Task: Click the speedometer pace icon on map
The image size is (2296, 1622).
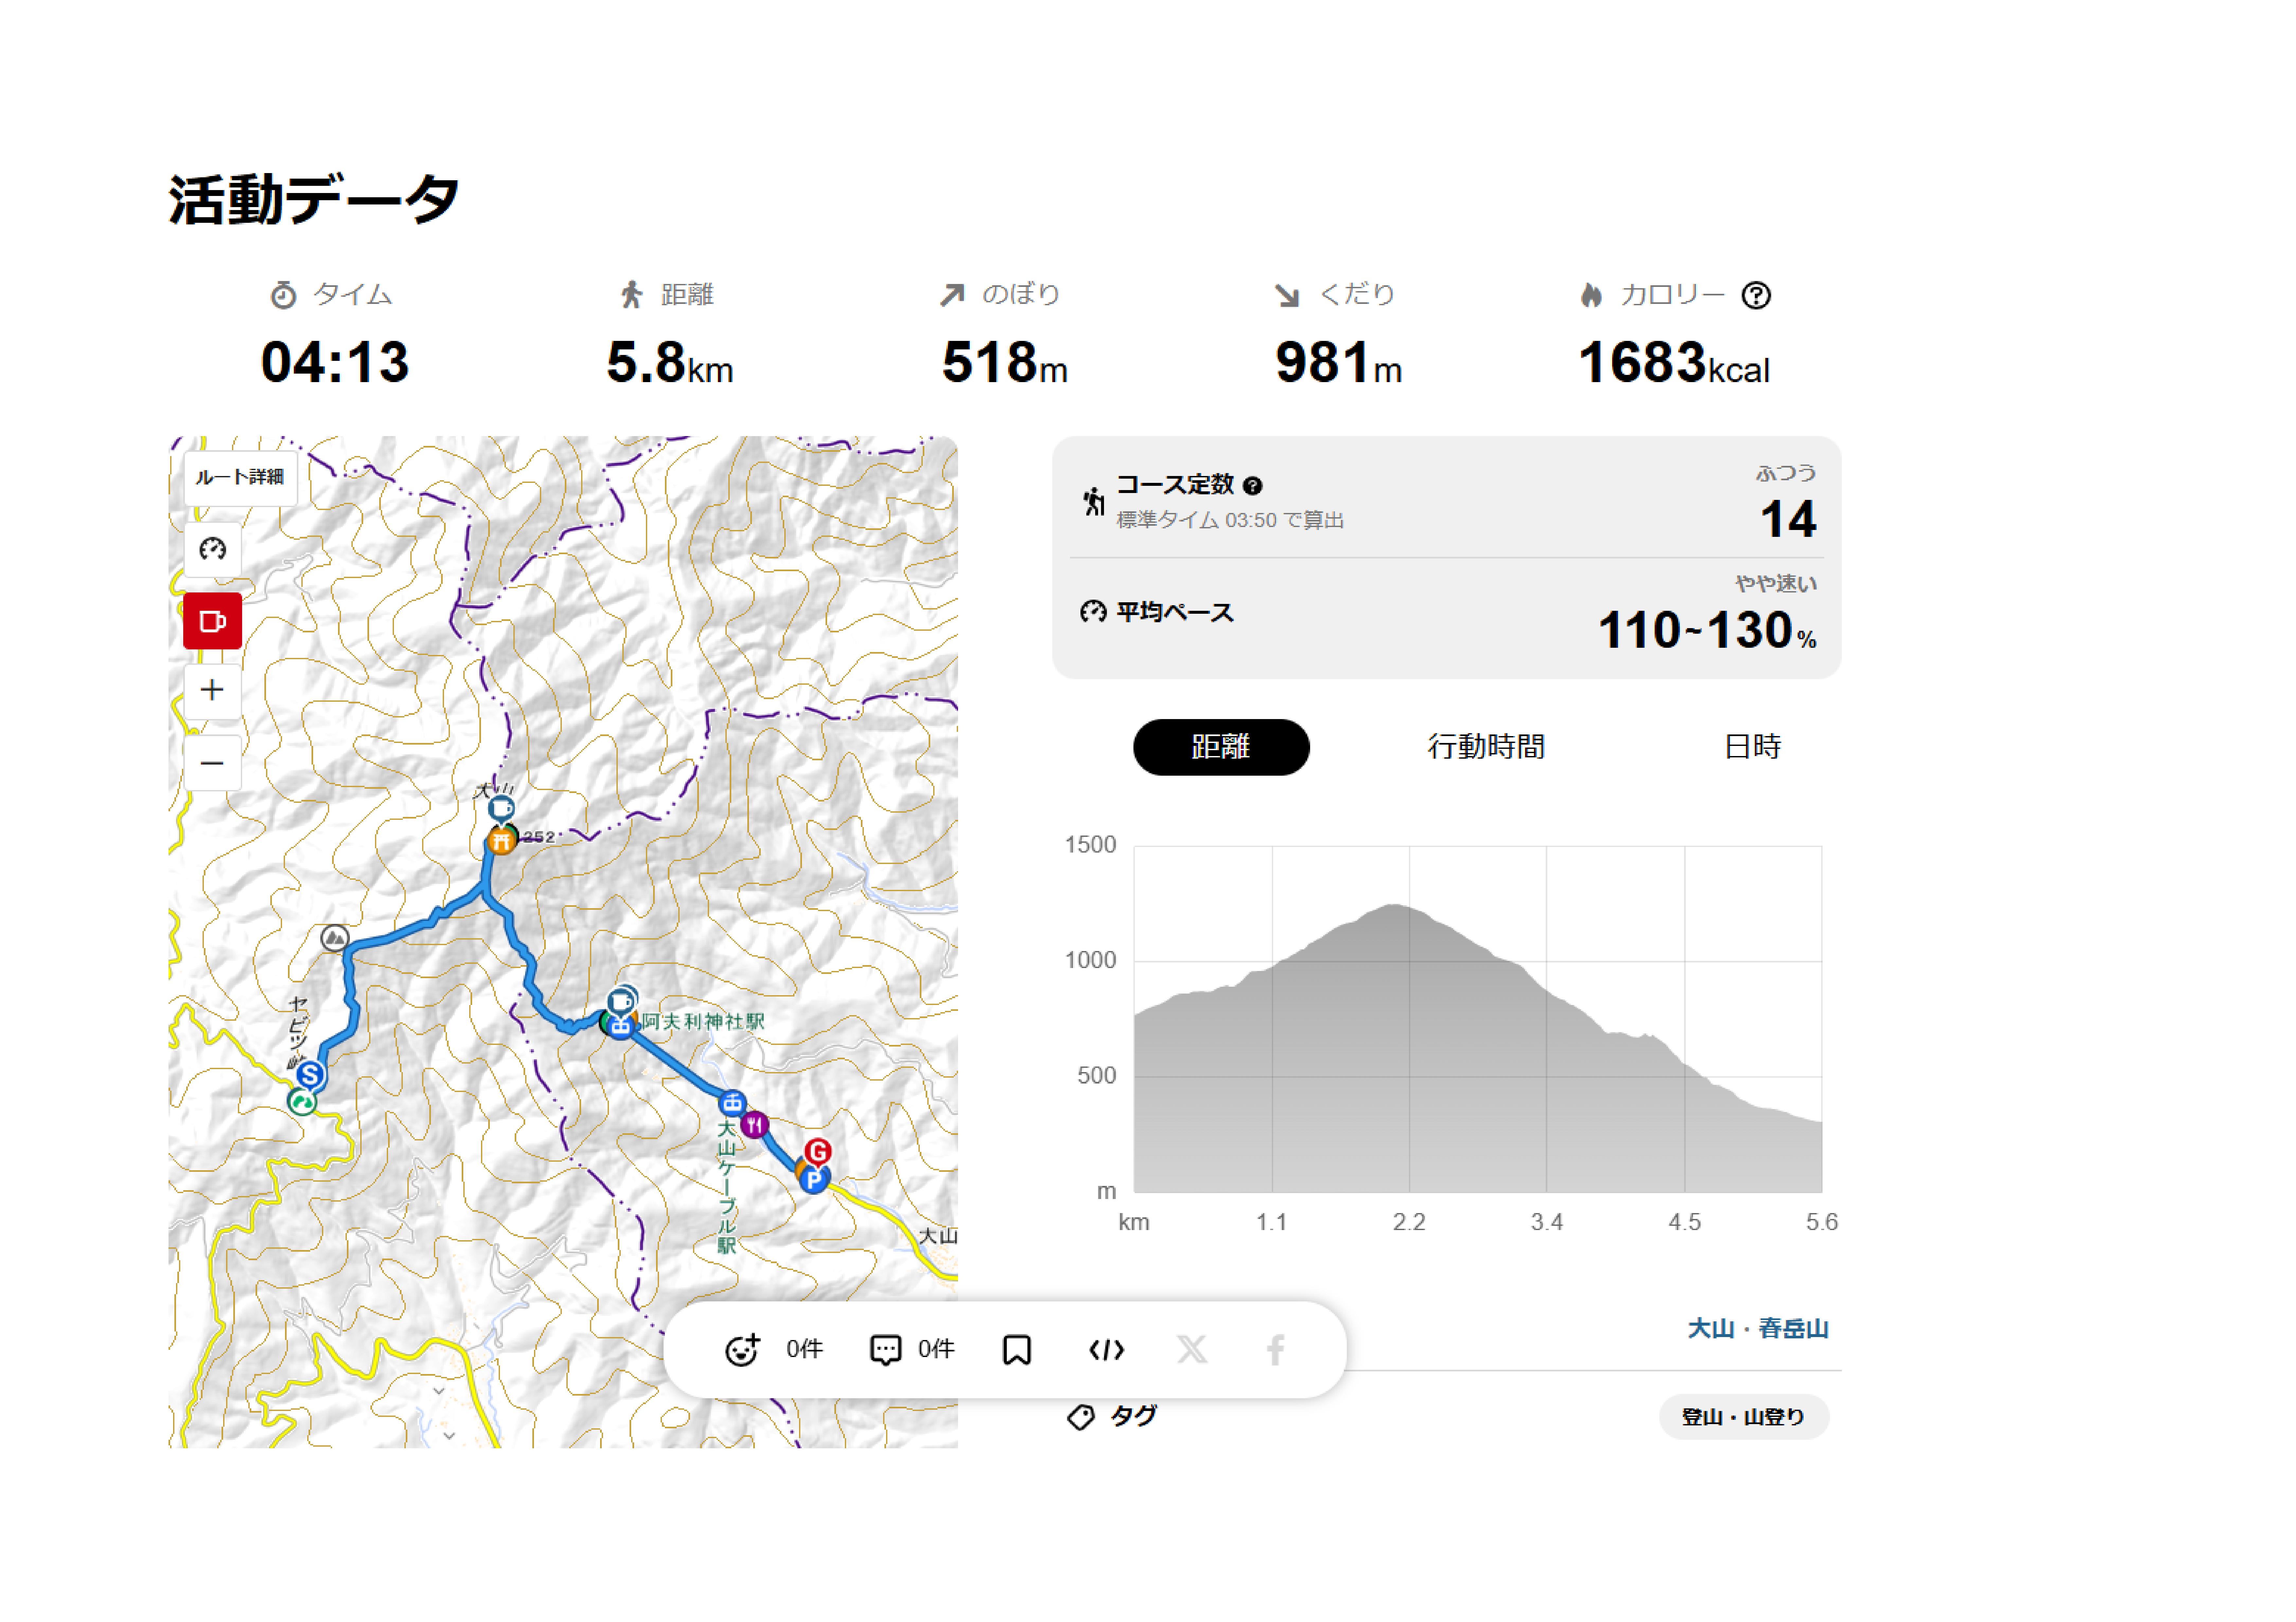Action: (x=212, y=549)
